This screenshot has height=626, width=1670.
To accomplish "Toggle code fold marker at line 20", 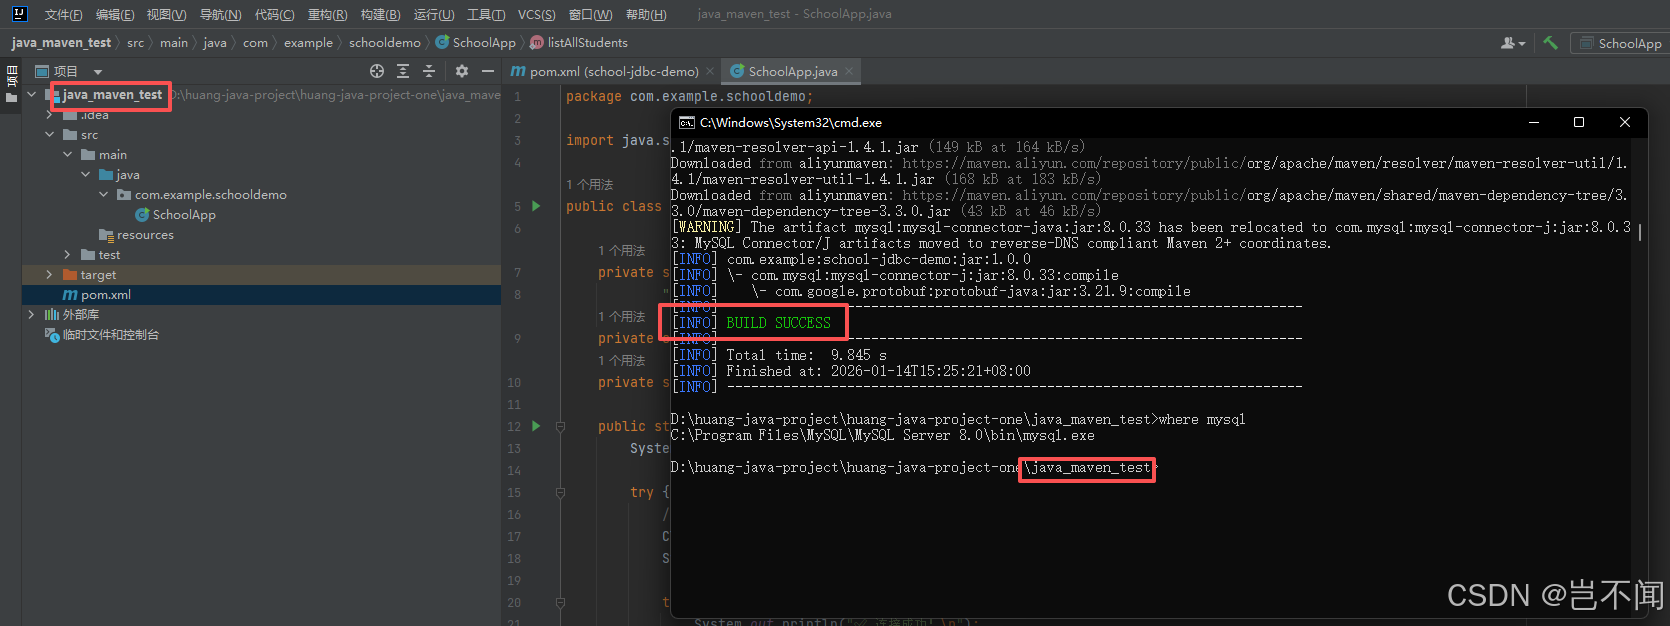I will [x=560, y=602].
